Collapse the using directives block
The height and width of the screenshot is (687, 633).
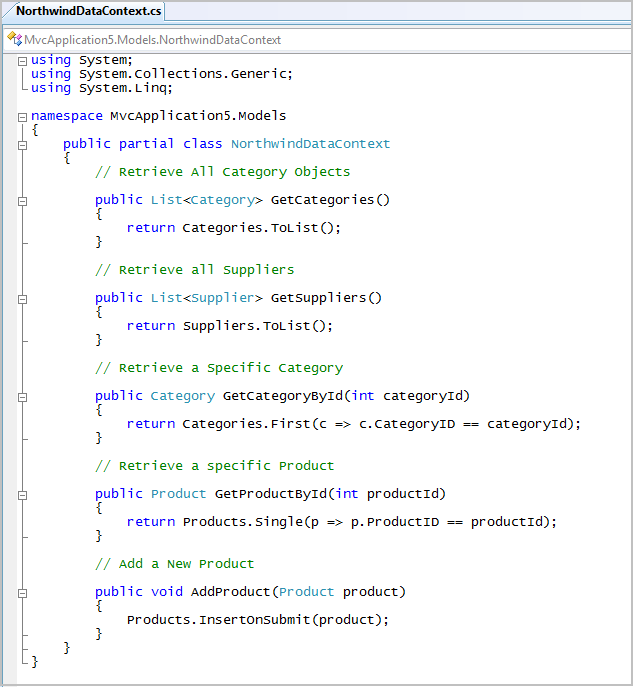22,61
